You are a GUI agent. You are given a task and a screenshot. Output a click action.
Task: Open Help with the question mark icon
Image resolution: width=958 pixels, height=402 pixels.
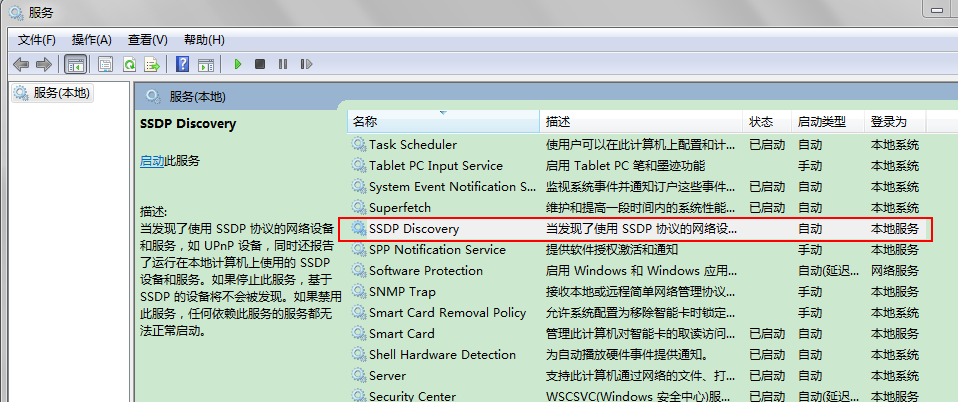click(182, 64)
